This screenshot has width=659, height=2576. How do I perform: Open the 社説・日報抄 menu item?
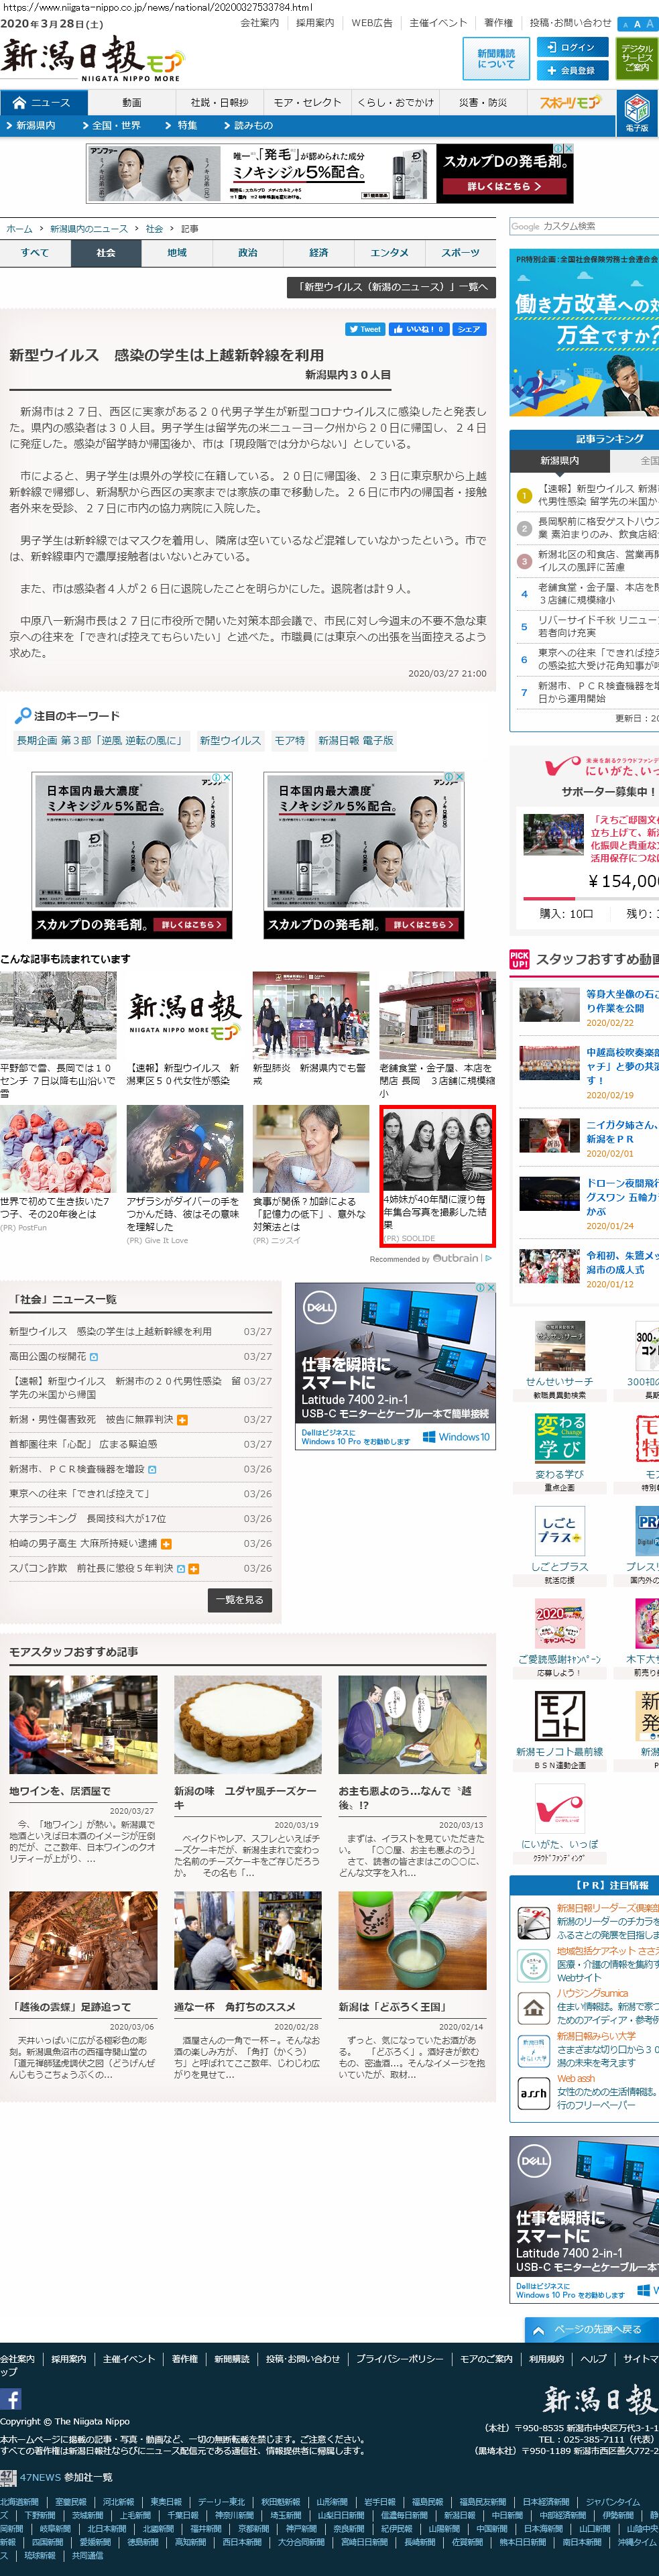pos(219,102)
